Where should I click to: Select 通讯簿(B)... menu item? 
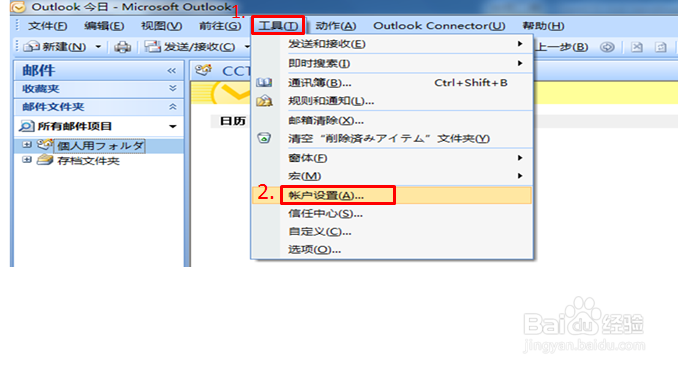[392, 83]
